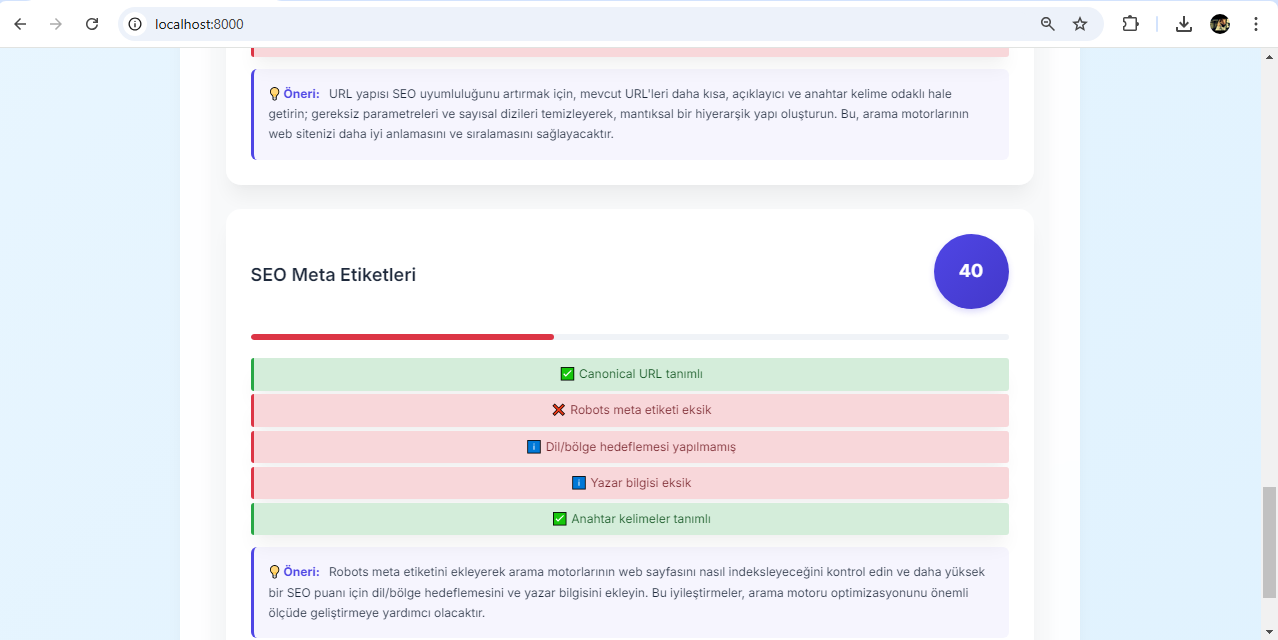1278x640 pixels.
Task: Open the Extensions puzzle icon
Action: (1130, 24)
